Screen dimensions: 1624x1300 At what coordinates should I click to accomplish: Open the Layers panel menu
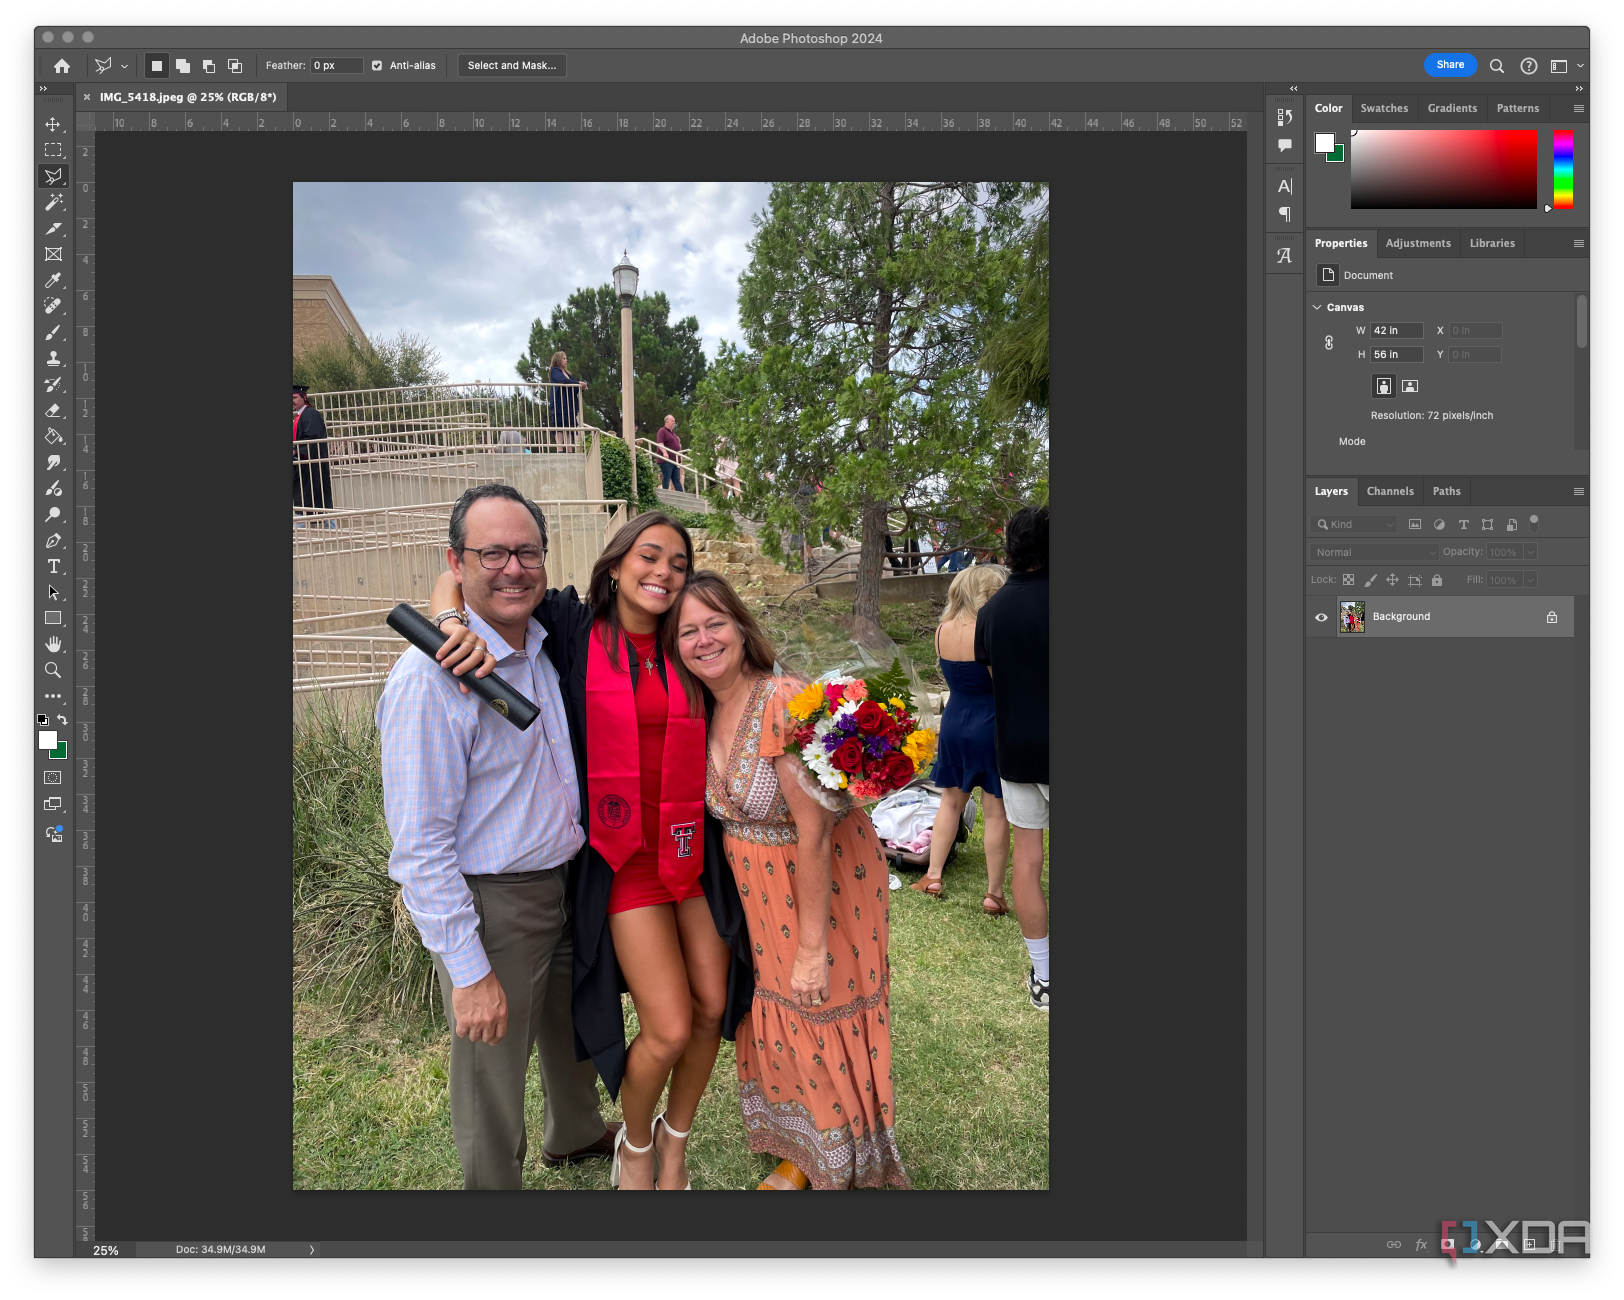pos(1578,491)
